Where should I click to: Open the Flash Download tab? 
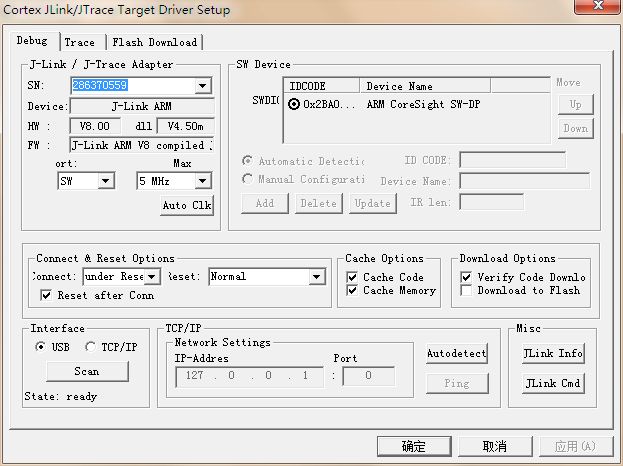point(155,42)
